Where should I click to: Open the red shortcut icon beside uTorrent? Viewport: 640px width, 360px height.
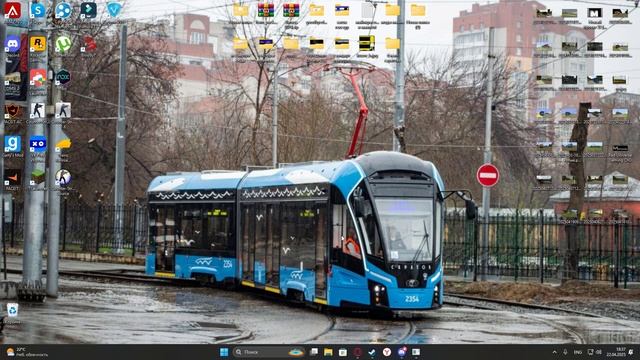coord(89,44)
